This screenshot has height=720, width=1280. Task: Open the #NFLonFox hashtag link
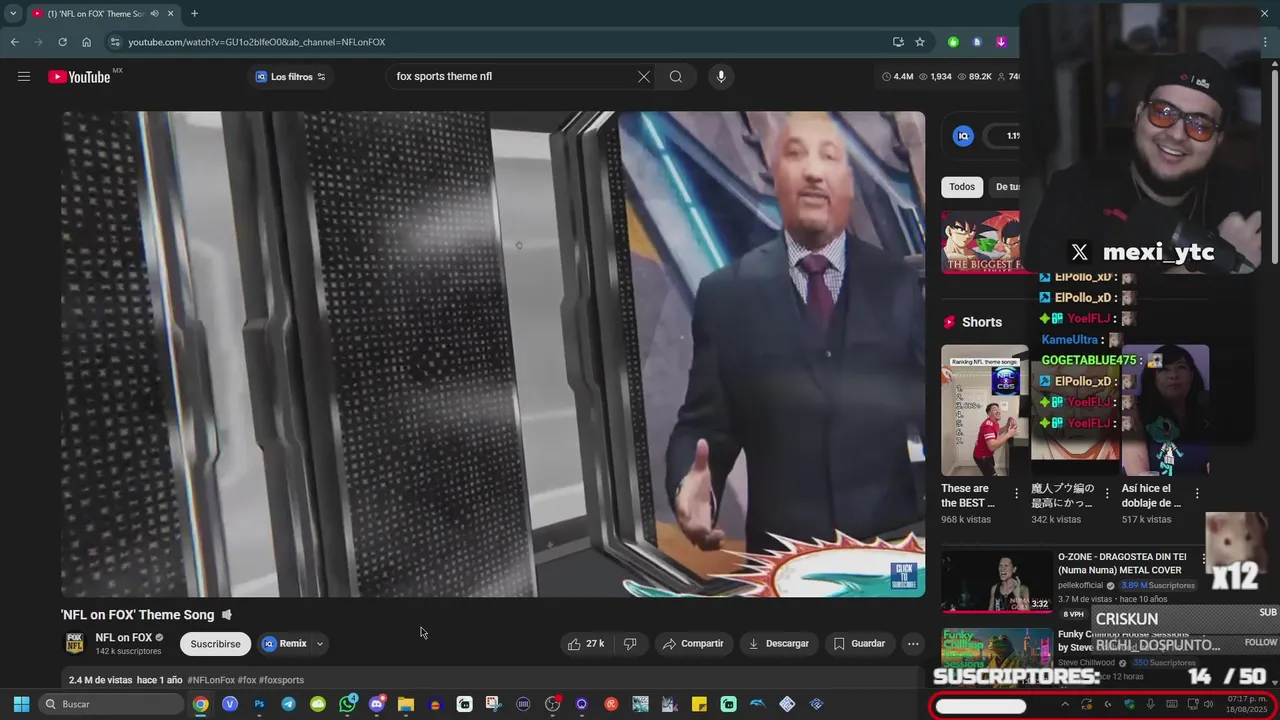pyautogui.click(x=211, y=680)
